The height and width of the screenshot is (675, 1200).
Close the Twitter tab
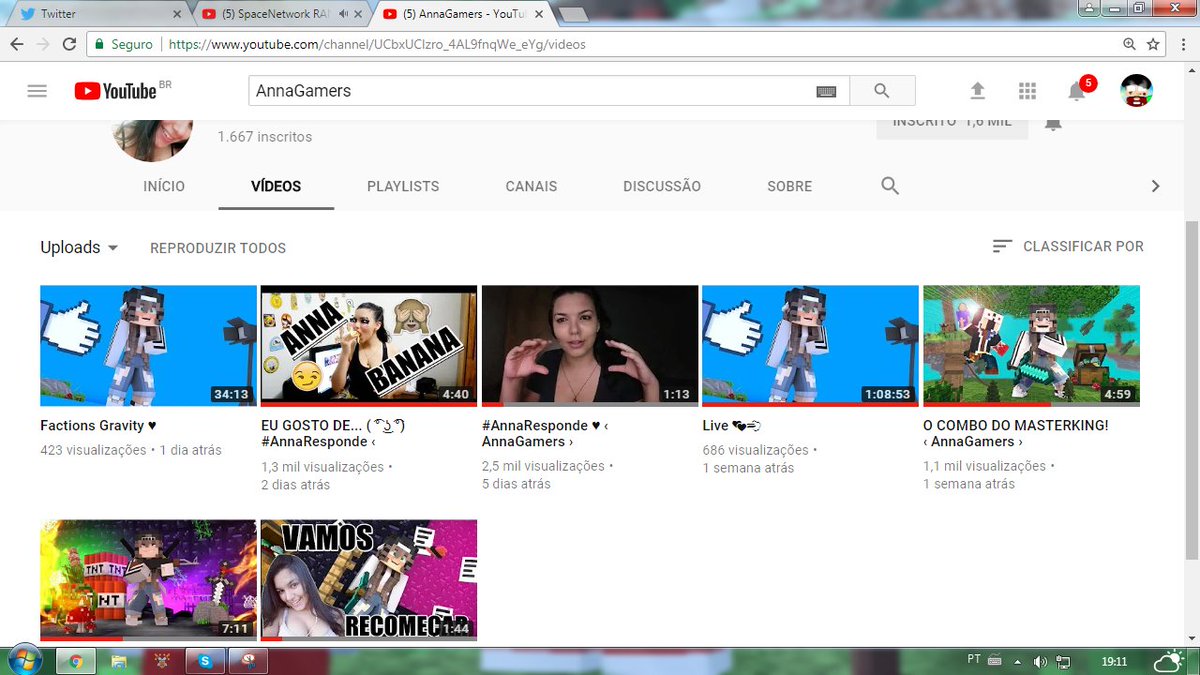(x=177, y=14)
